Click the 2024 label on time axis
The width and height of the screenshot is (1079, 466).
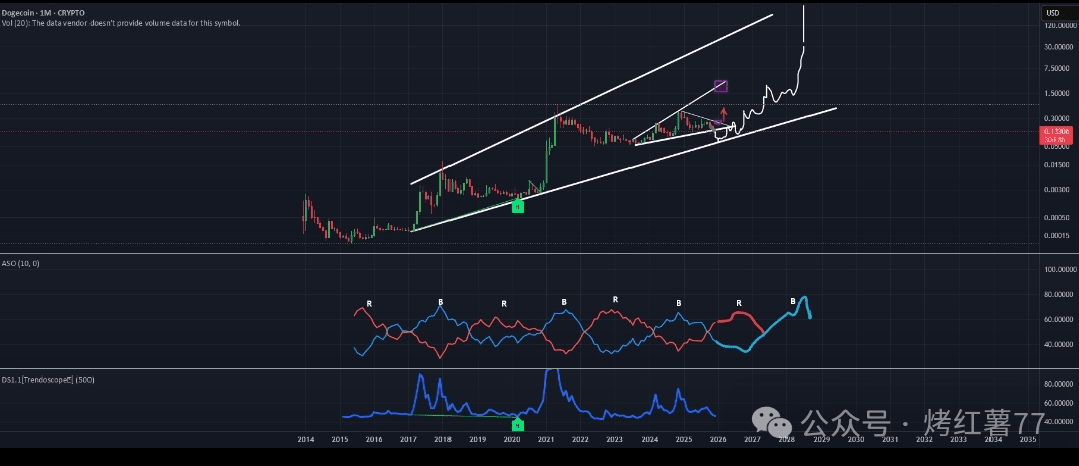[x=649, y=439]
